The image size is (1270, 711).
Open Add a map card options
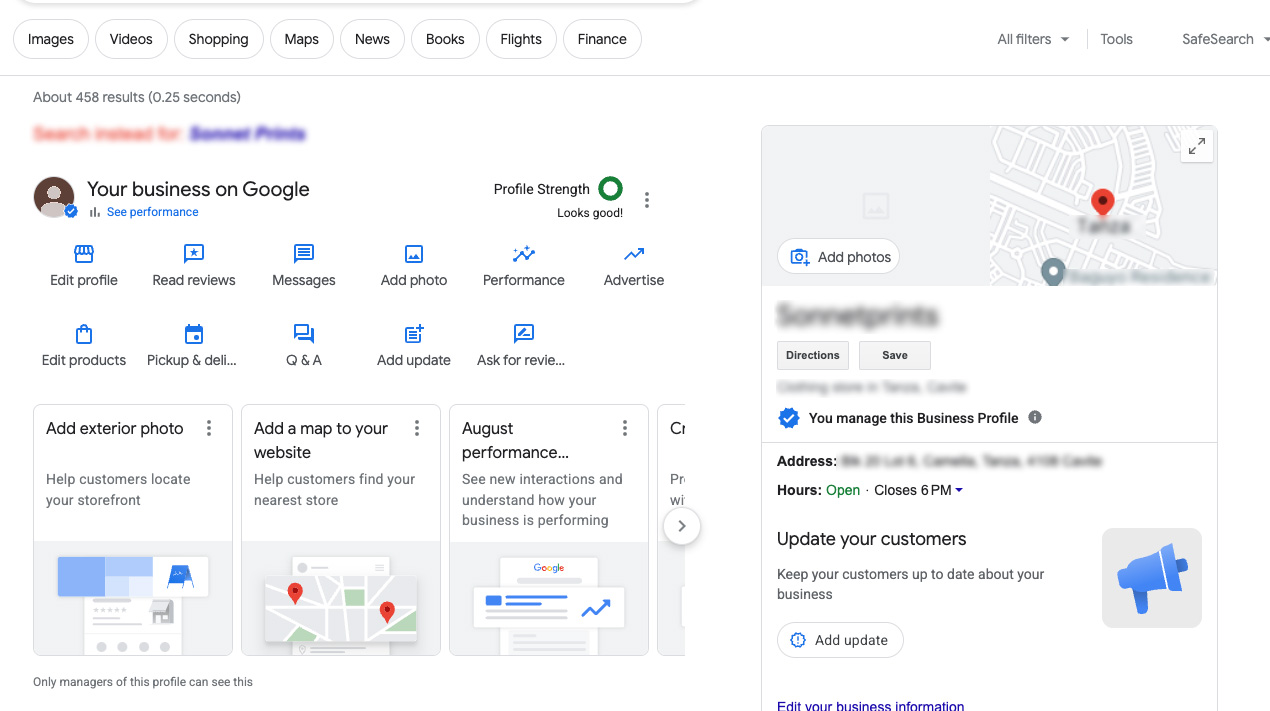coord(417,428)
